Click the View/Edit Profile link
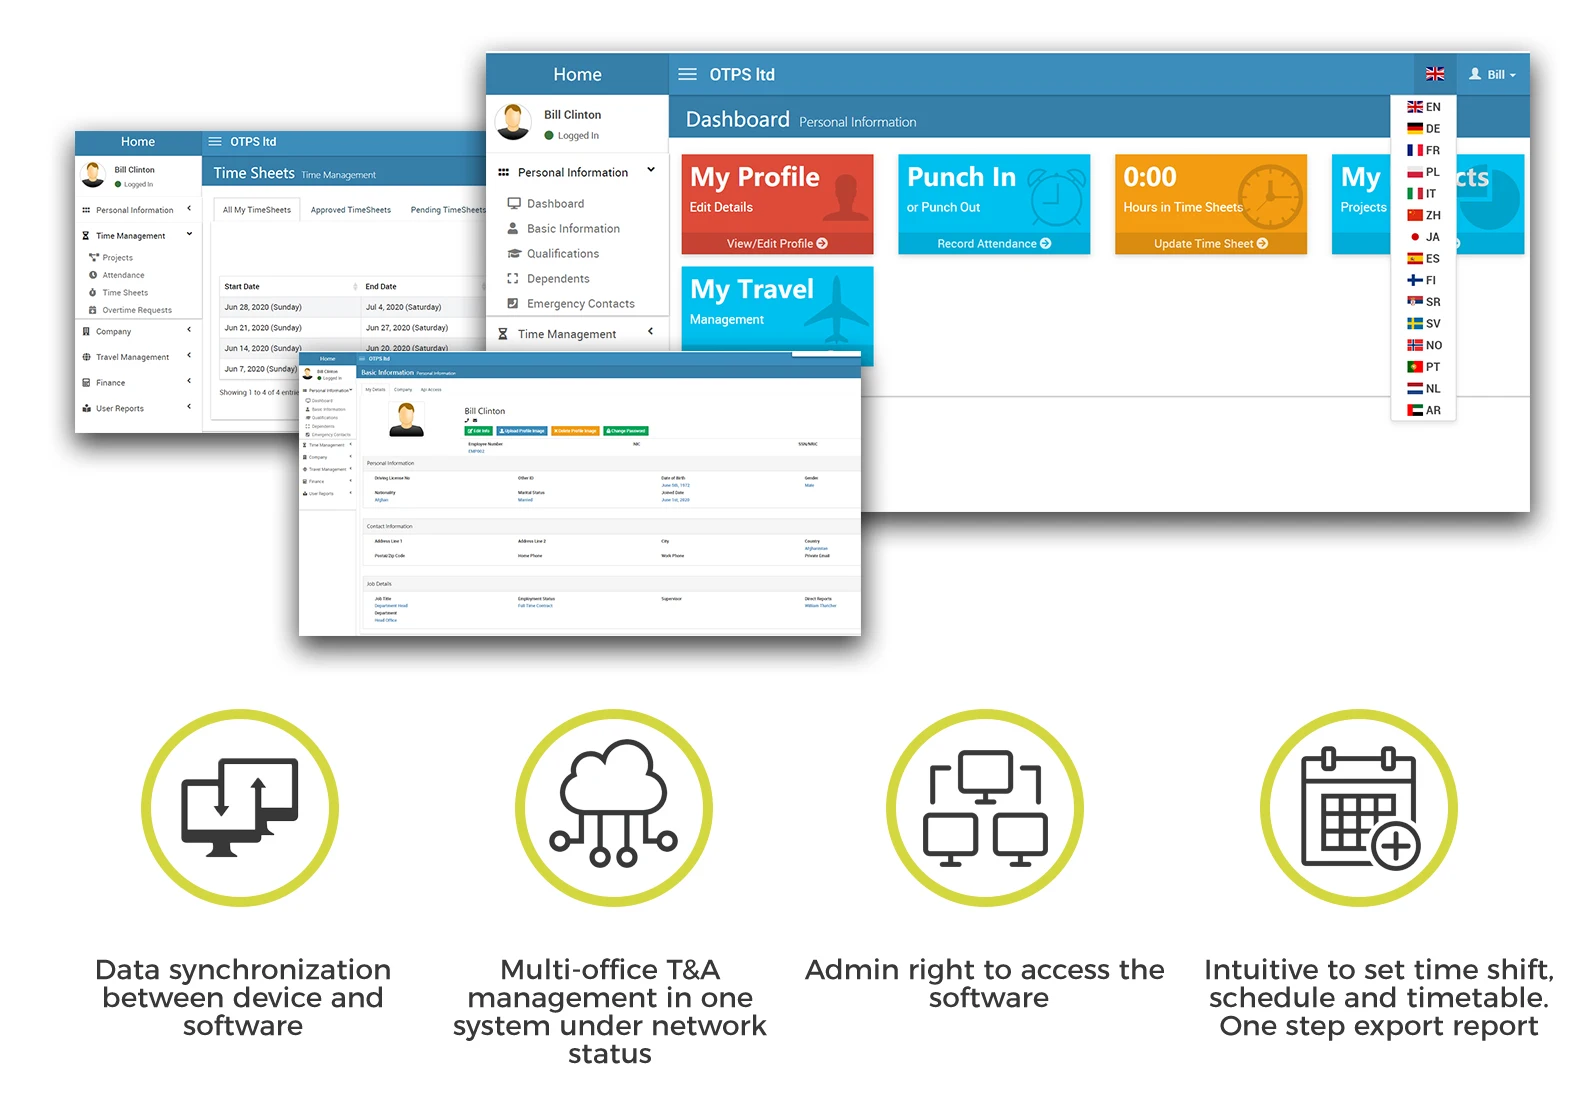This screenshot has width=1574, height=1104. (x=776, y=243)
